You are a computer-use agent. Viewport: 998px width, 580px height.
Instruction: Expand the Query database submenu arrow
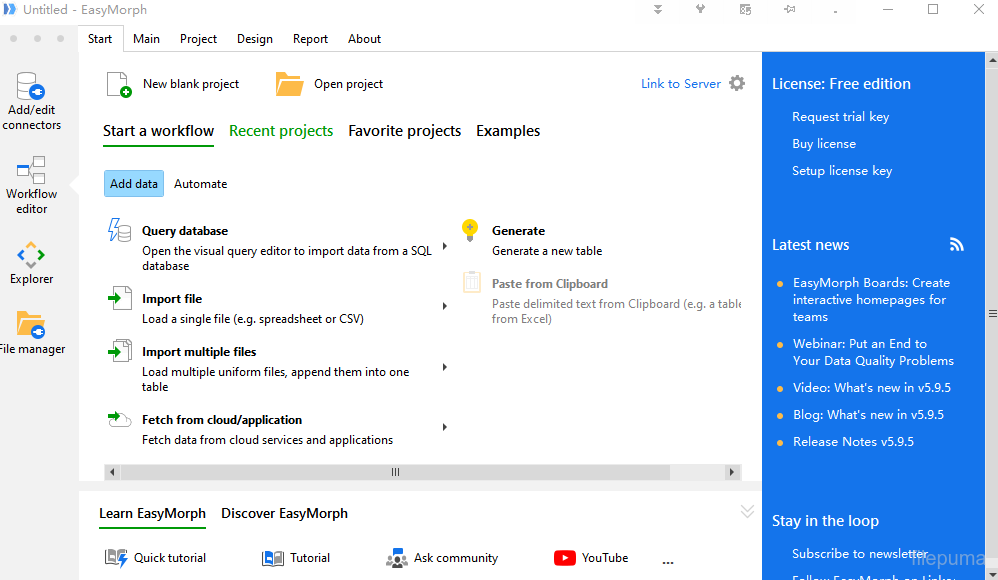pyautogui.click(x=444, y=245)
